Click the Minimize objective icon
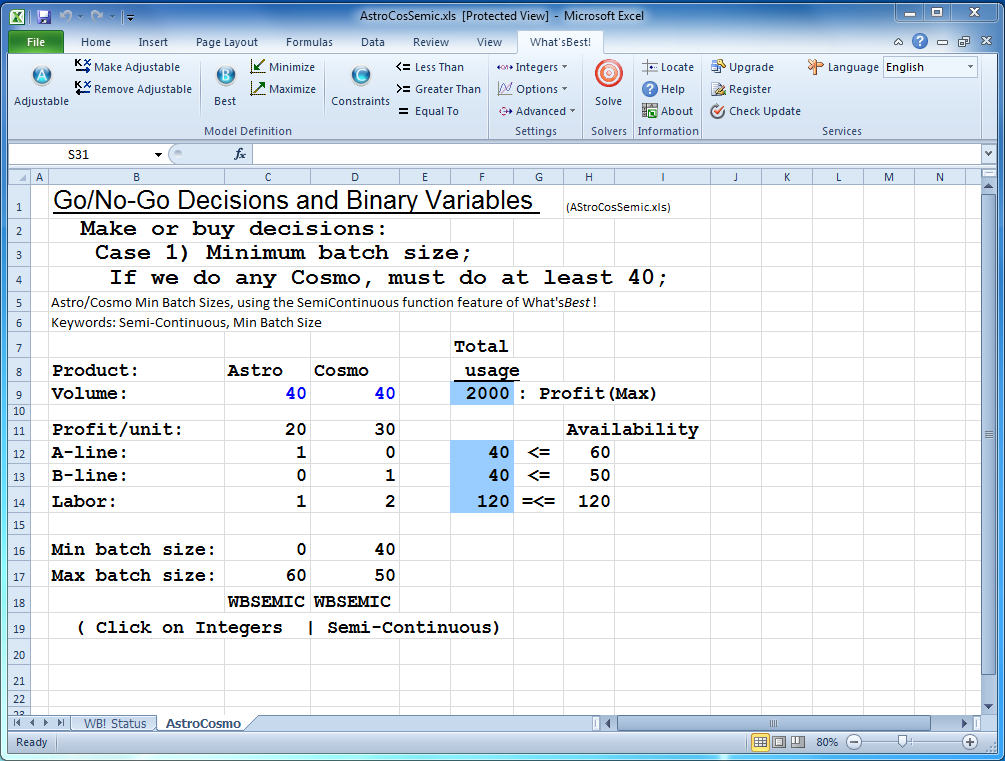Screen dimensions: 1005x761 tap(258, 67)
